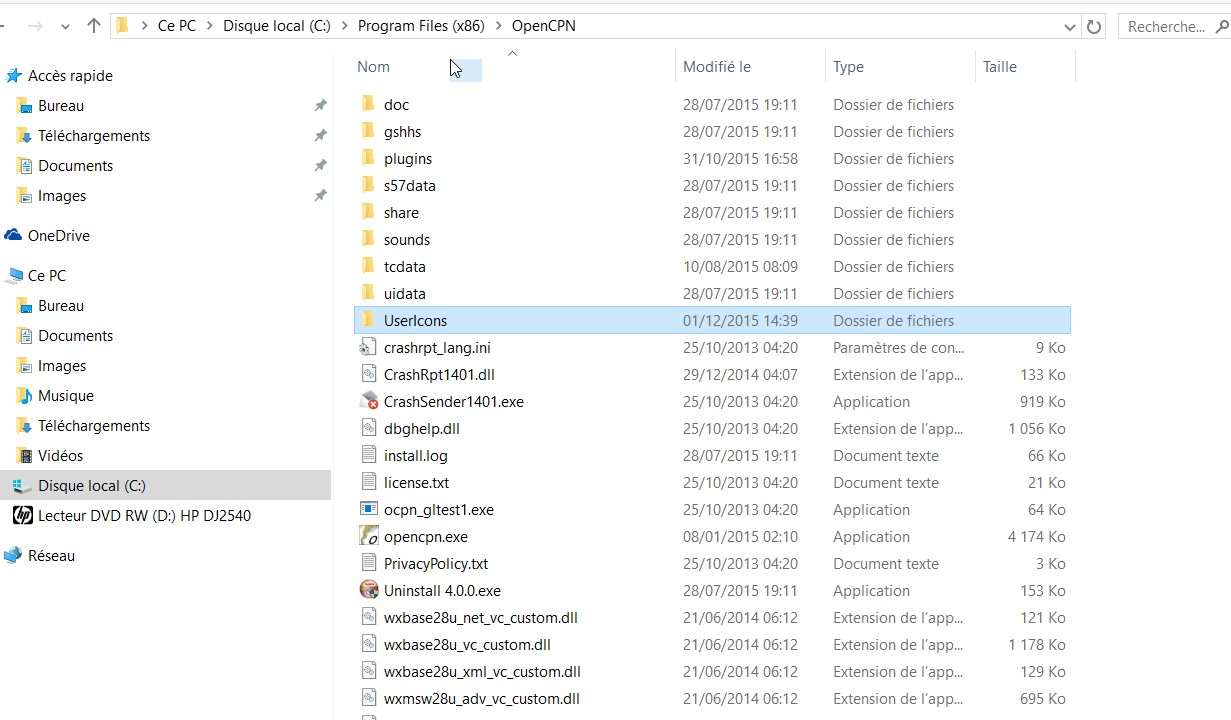
Task: Select Accès rapide in navigation pane
Action: click(70, 76)
